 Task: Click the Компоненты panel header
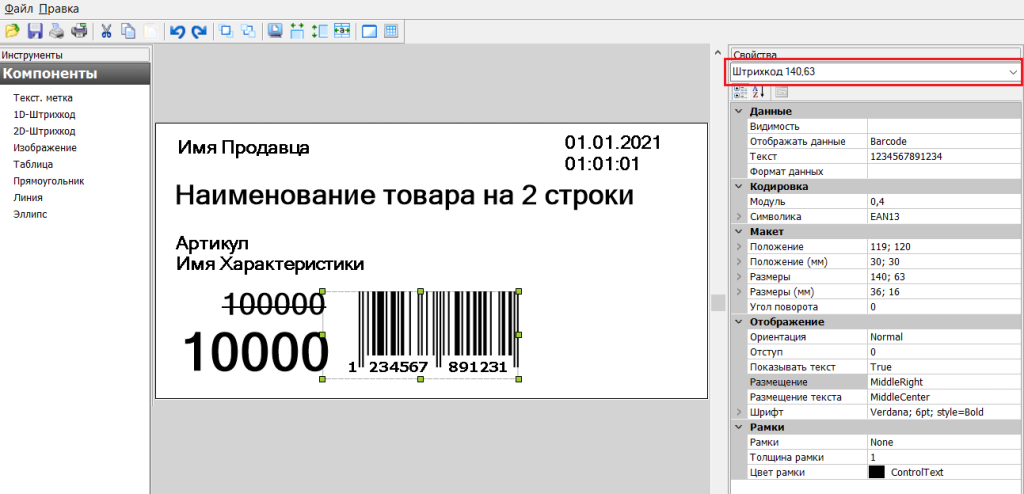(x=76, y=74)
